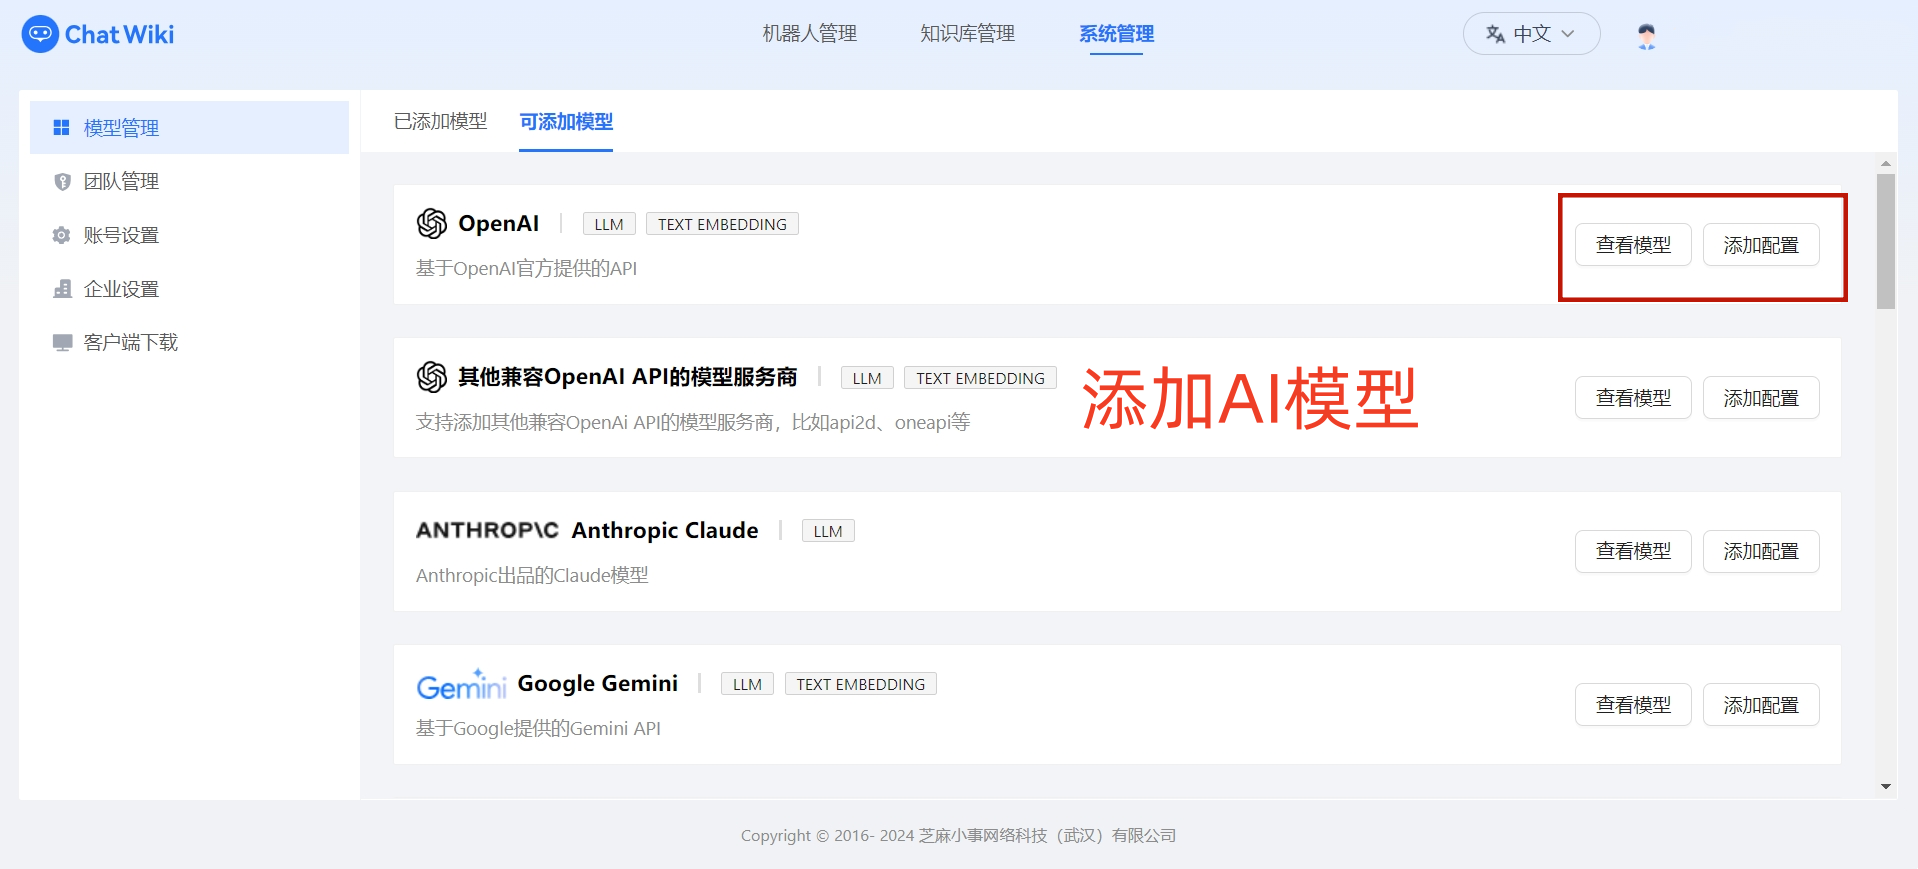Click the LLM tag on Anthropic Claude
This screenshot has width=1918, height=869.
pos(828,531)
